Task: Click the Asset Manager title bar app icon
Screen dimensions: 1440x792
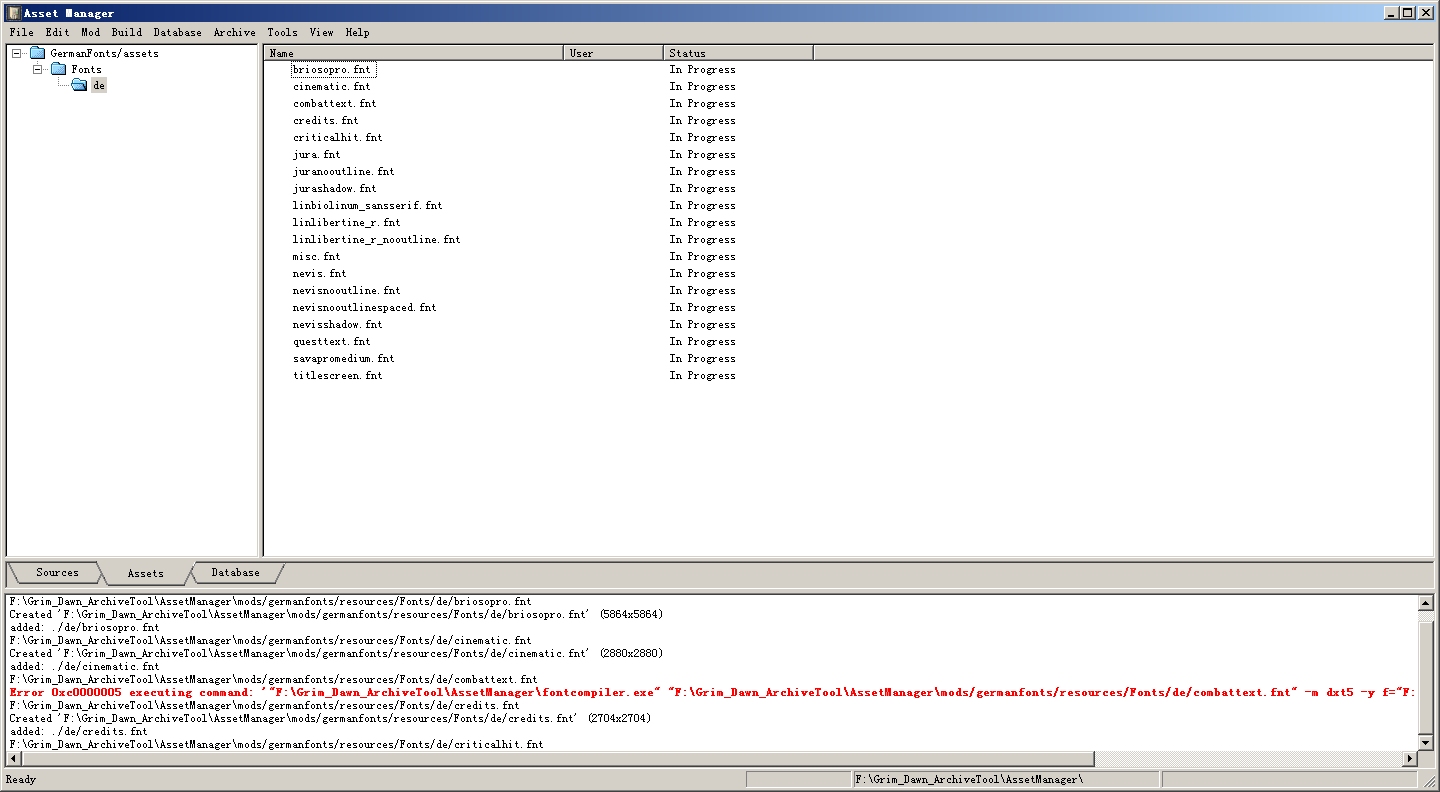Action: tap(14, 13)
